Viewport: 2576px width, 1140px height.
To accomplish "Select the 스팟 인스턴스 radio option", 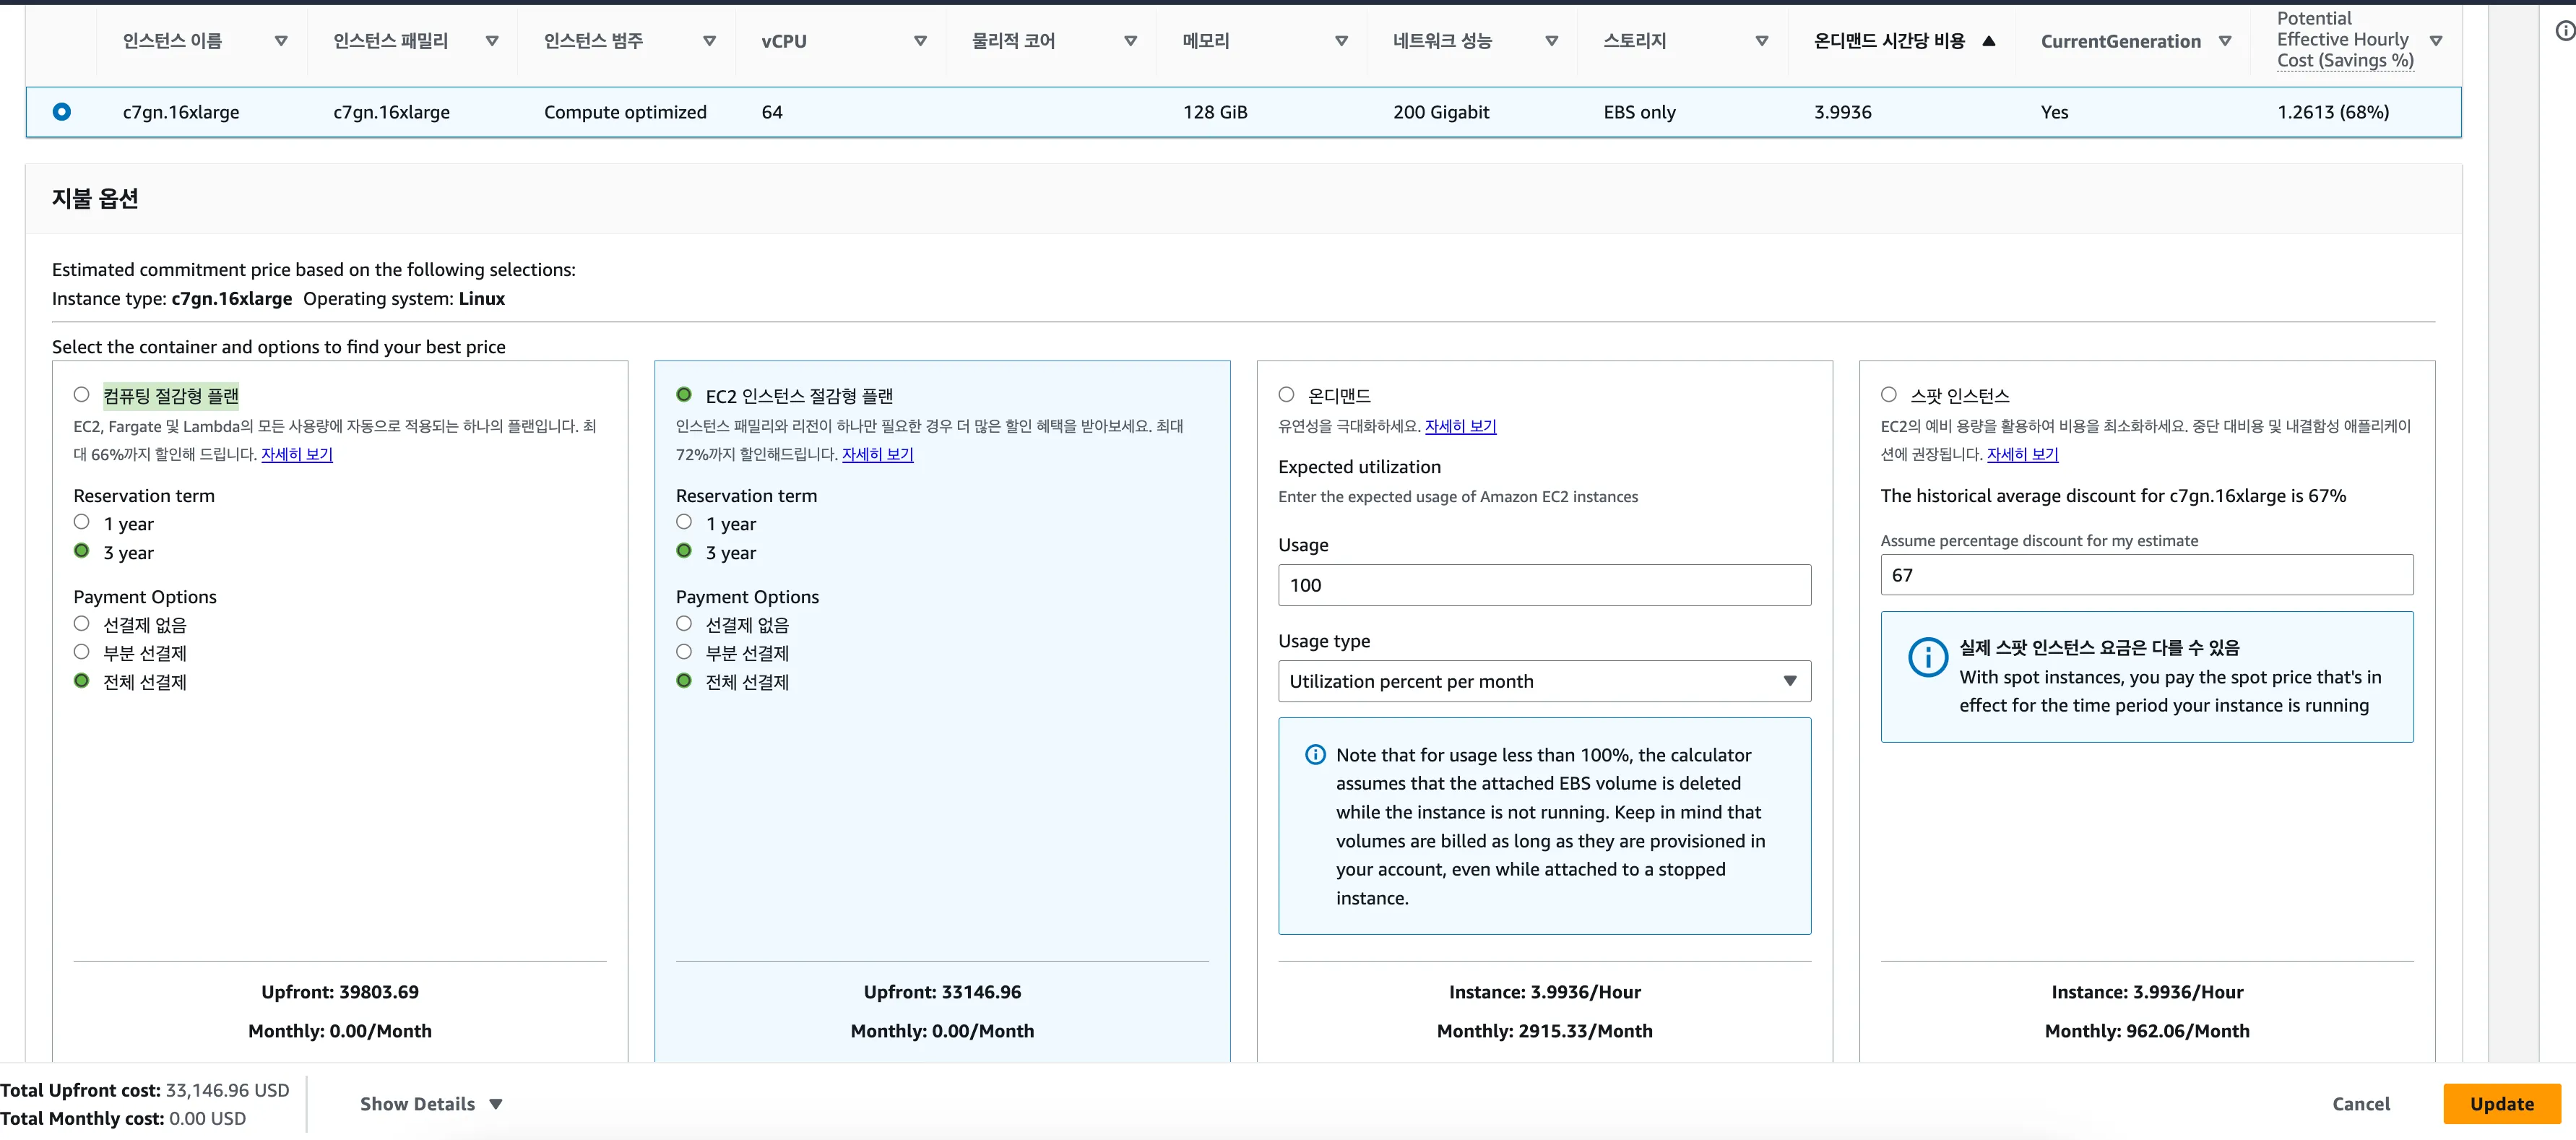I will [1888, 395].
